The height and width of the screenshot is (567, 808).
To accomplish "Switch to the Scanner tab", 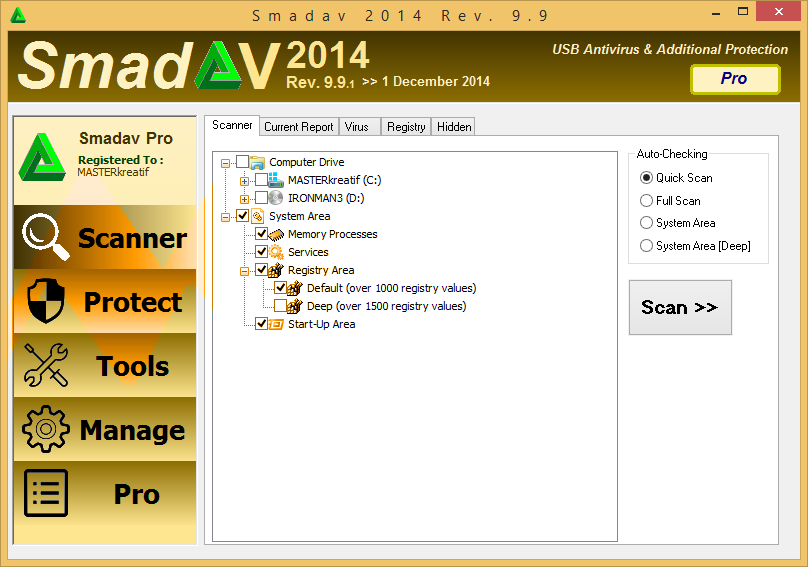I will [x=232, y=125].
